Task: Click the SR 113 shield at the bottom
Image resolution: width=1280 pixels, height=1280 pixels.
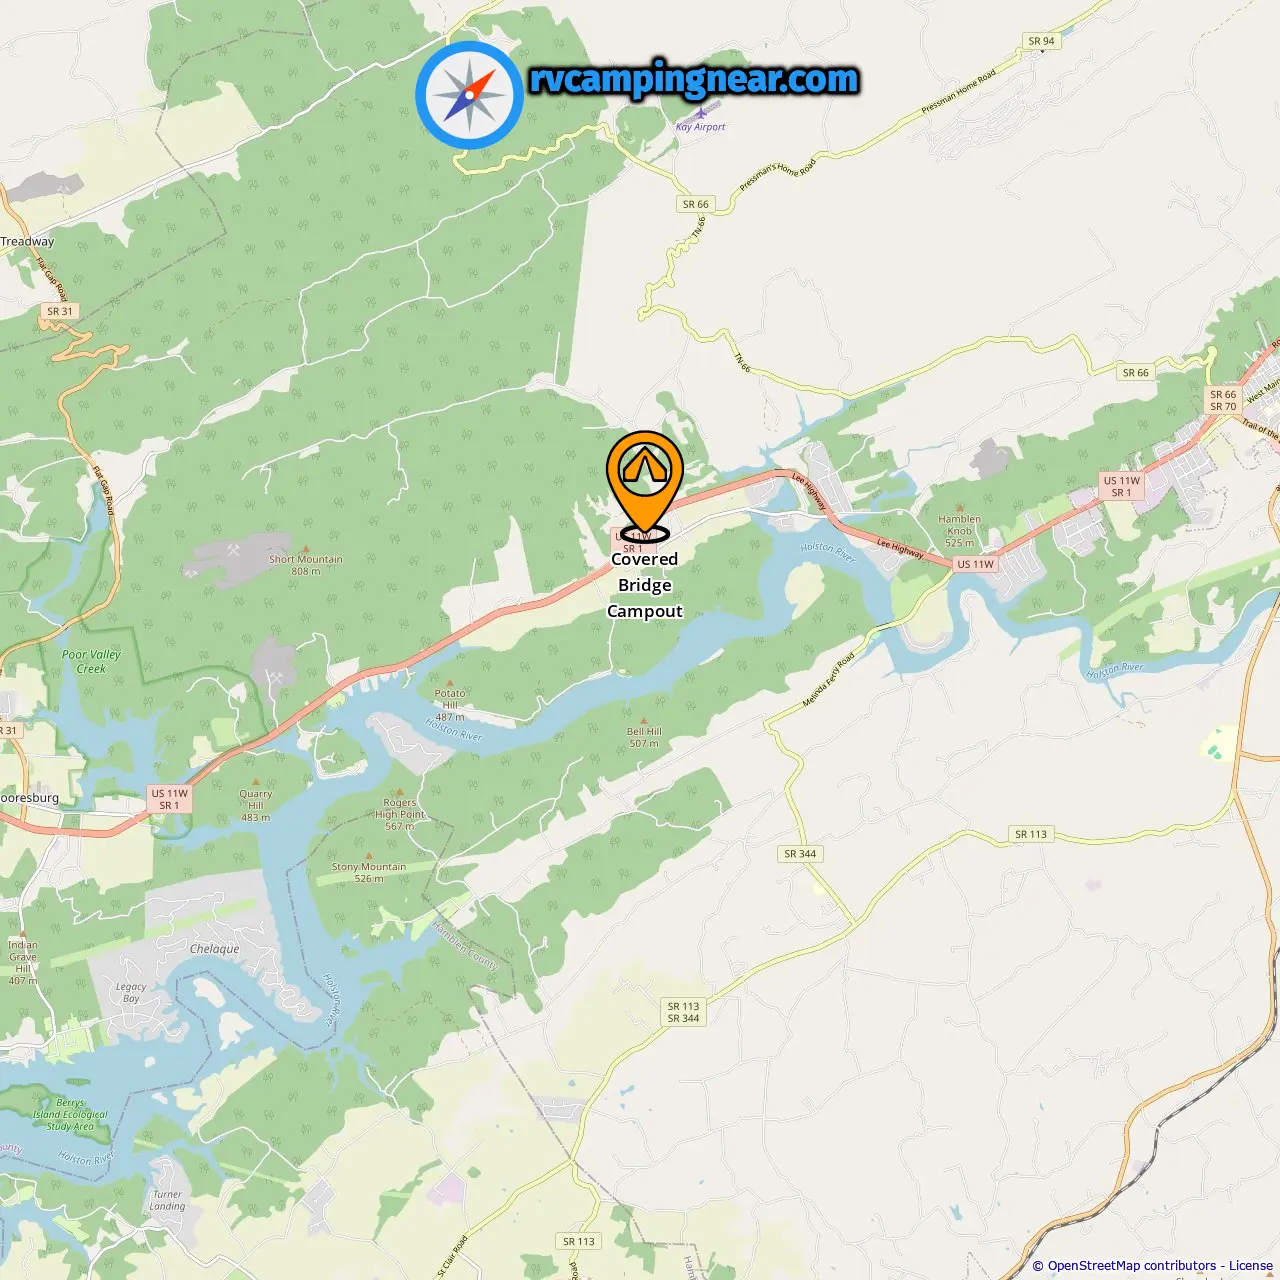Action: click(x=579, y=1241)
